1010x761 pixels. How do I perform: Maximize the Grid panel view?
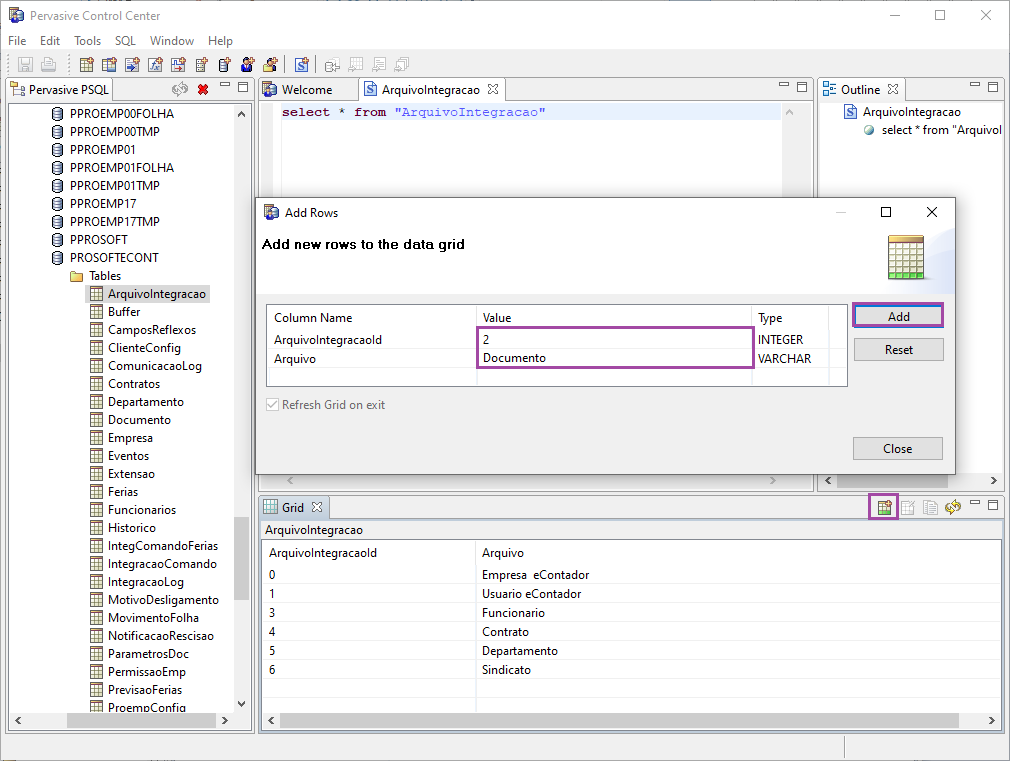pos(993,506)
